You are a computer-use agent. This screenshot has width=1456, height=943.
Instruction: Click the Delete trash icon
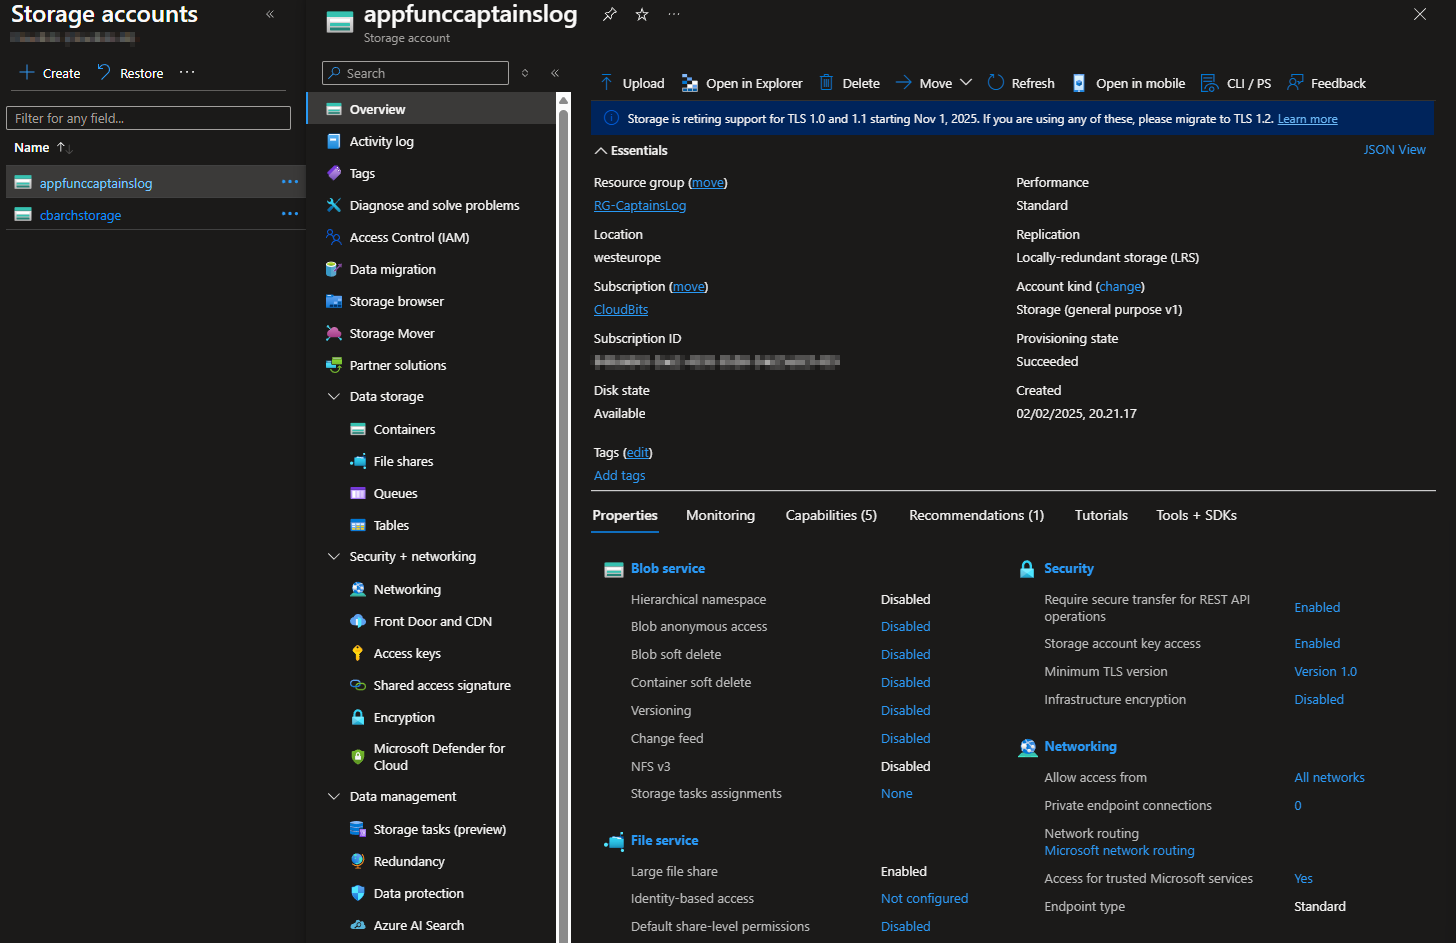[826, 83]
